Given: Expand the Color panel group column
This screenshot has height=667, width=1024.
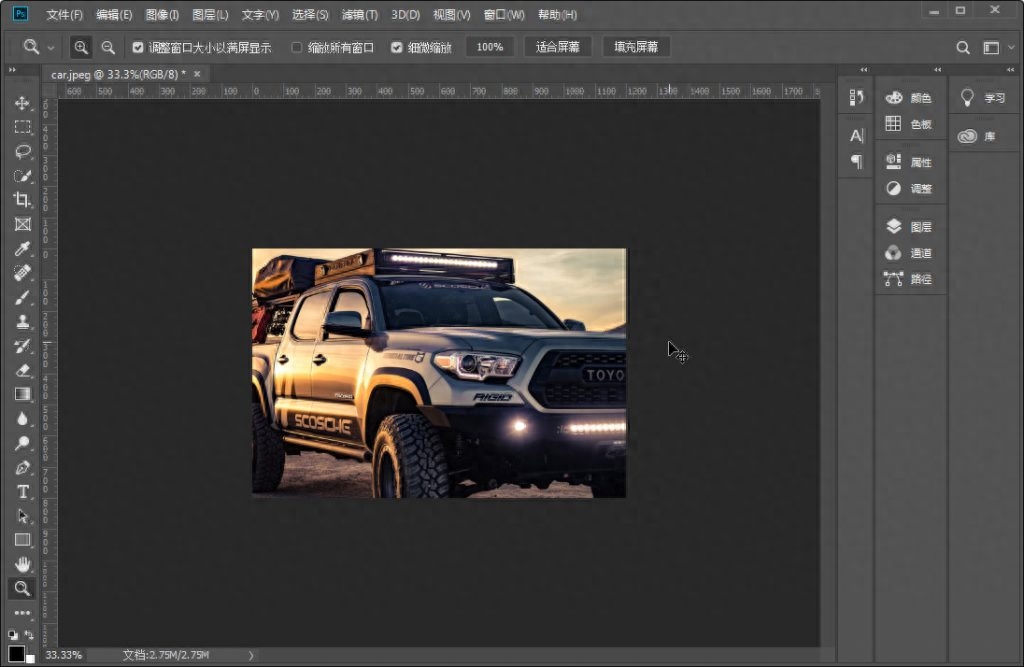Looking at the screenshot, I should tap(938, 69).
